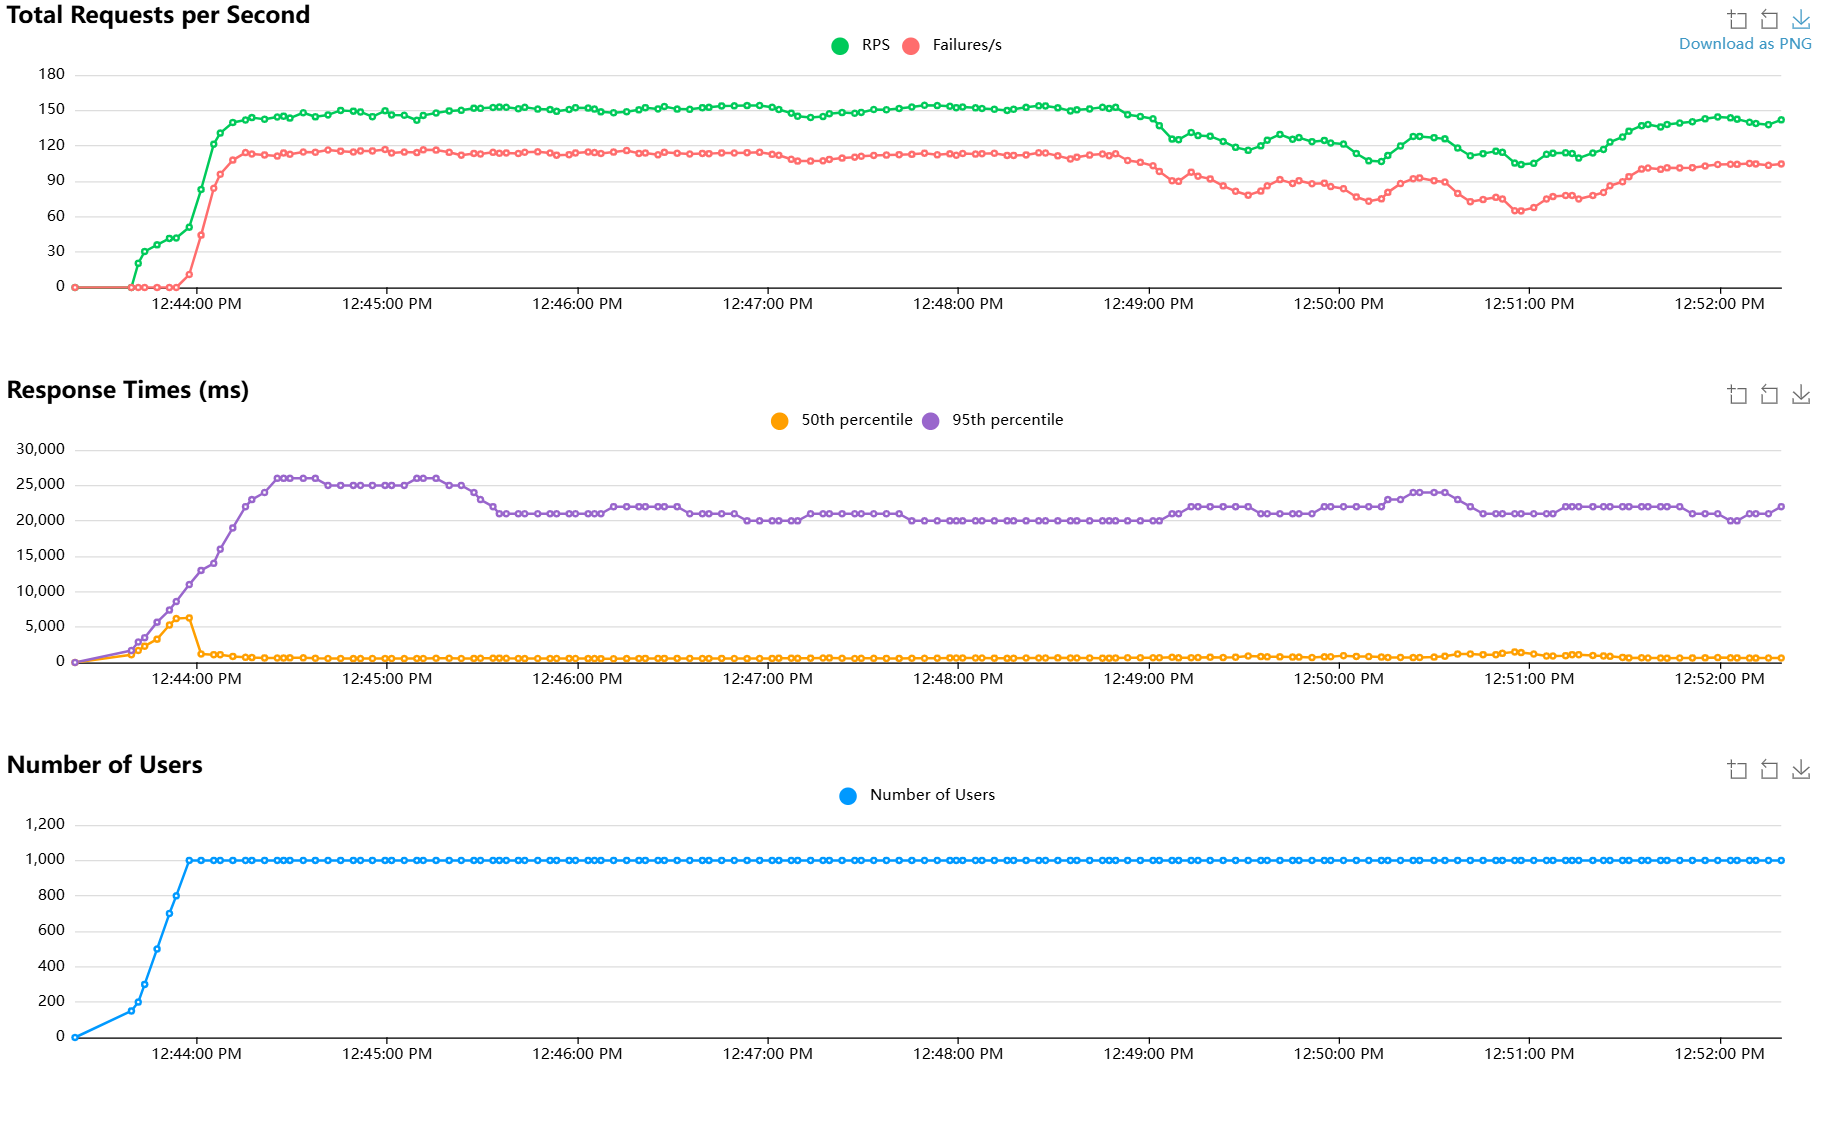Toggle Number of Users legend label
Screen dimensions: 1831x1125
932,795
